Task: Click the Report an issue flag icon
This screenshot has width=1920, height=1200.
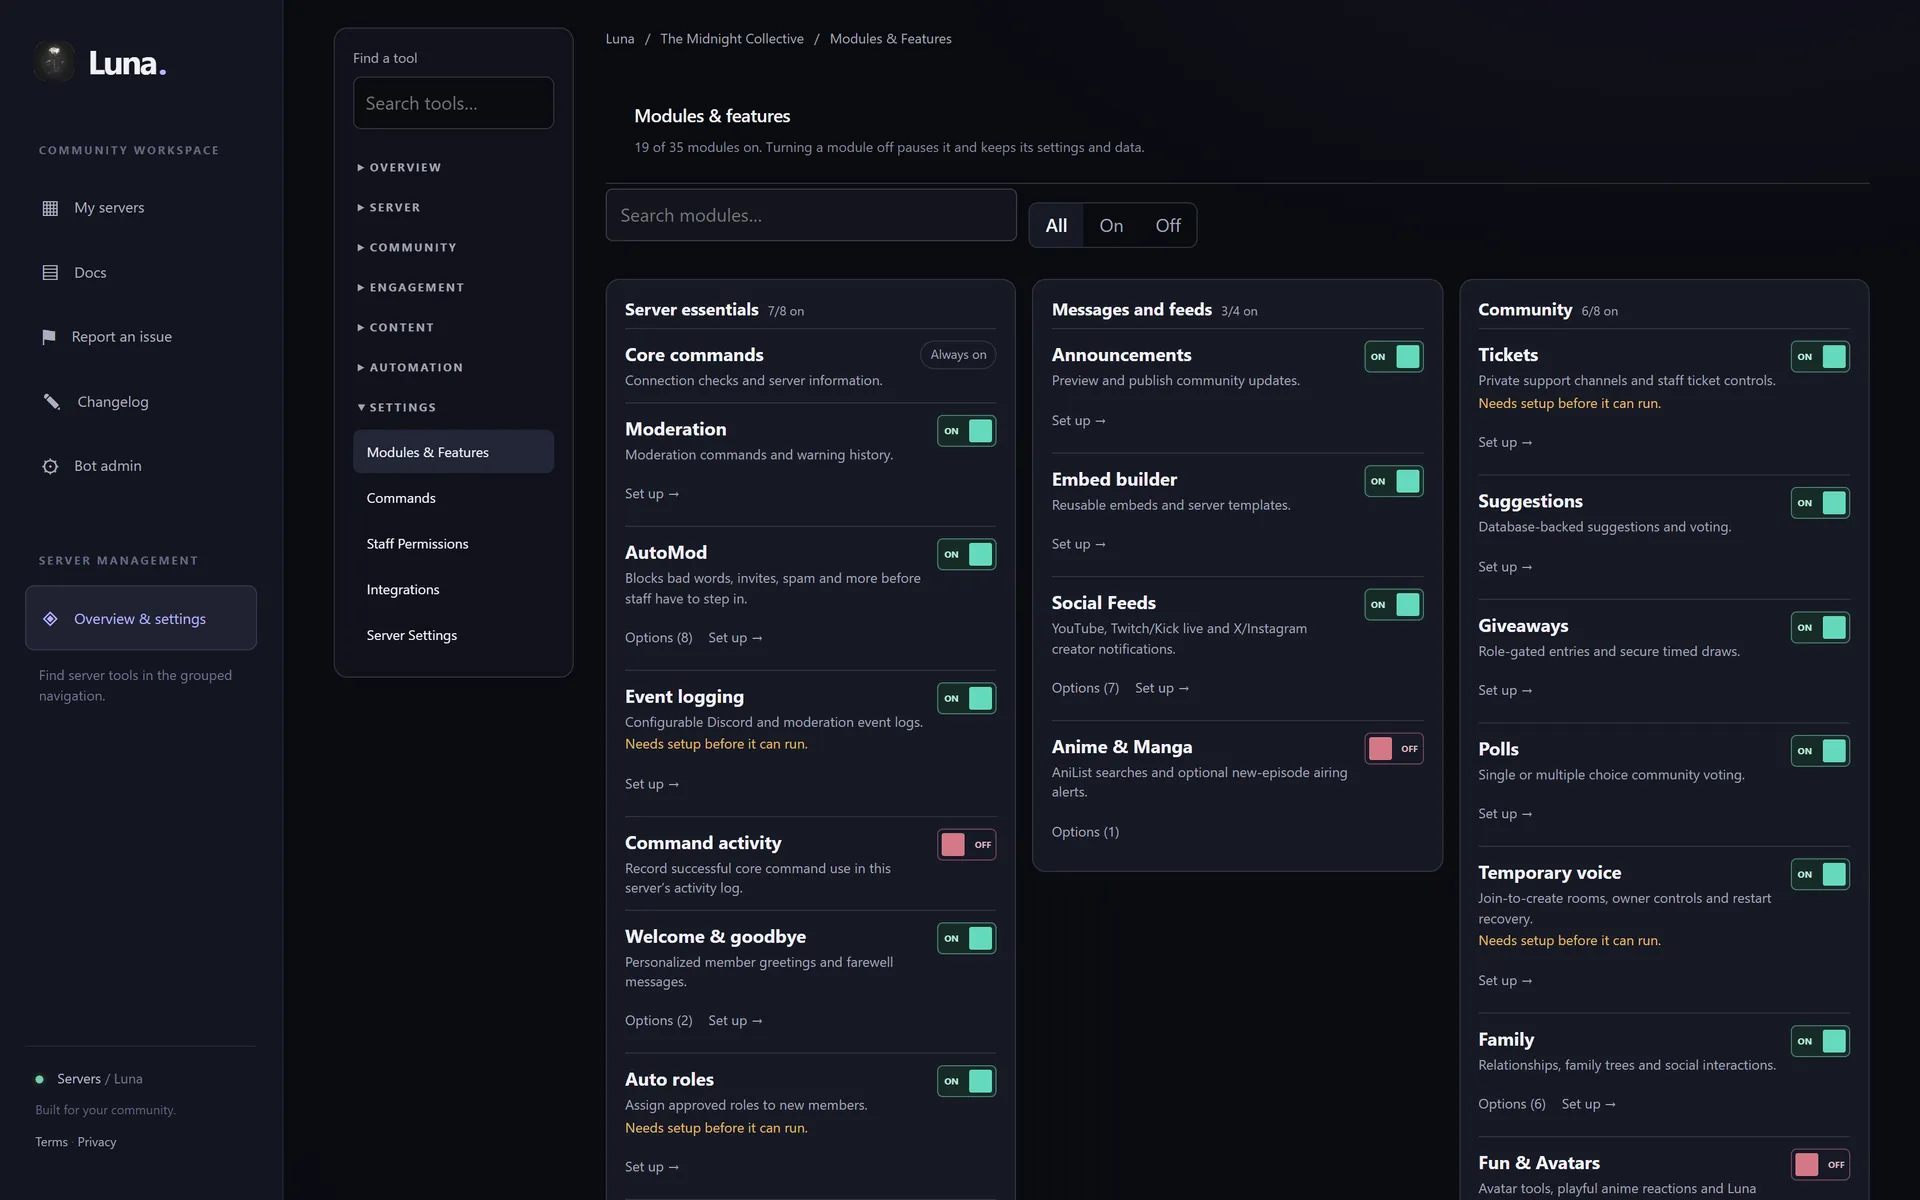Action: click(49, 337)
